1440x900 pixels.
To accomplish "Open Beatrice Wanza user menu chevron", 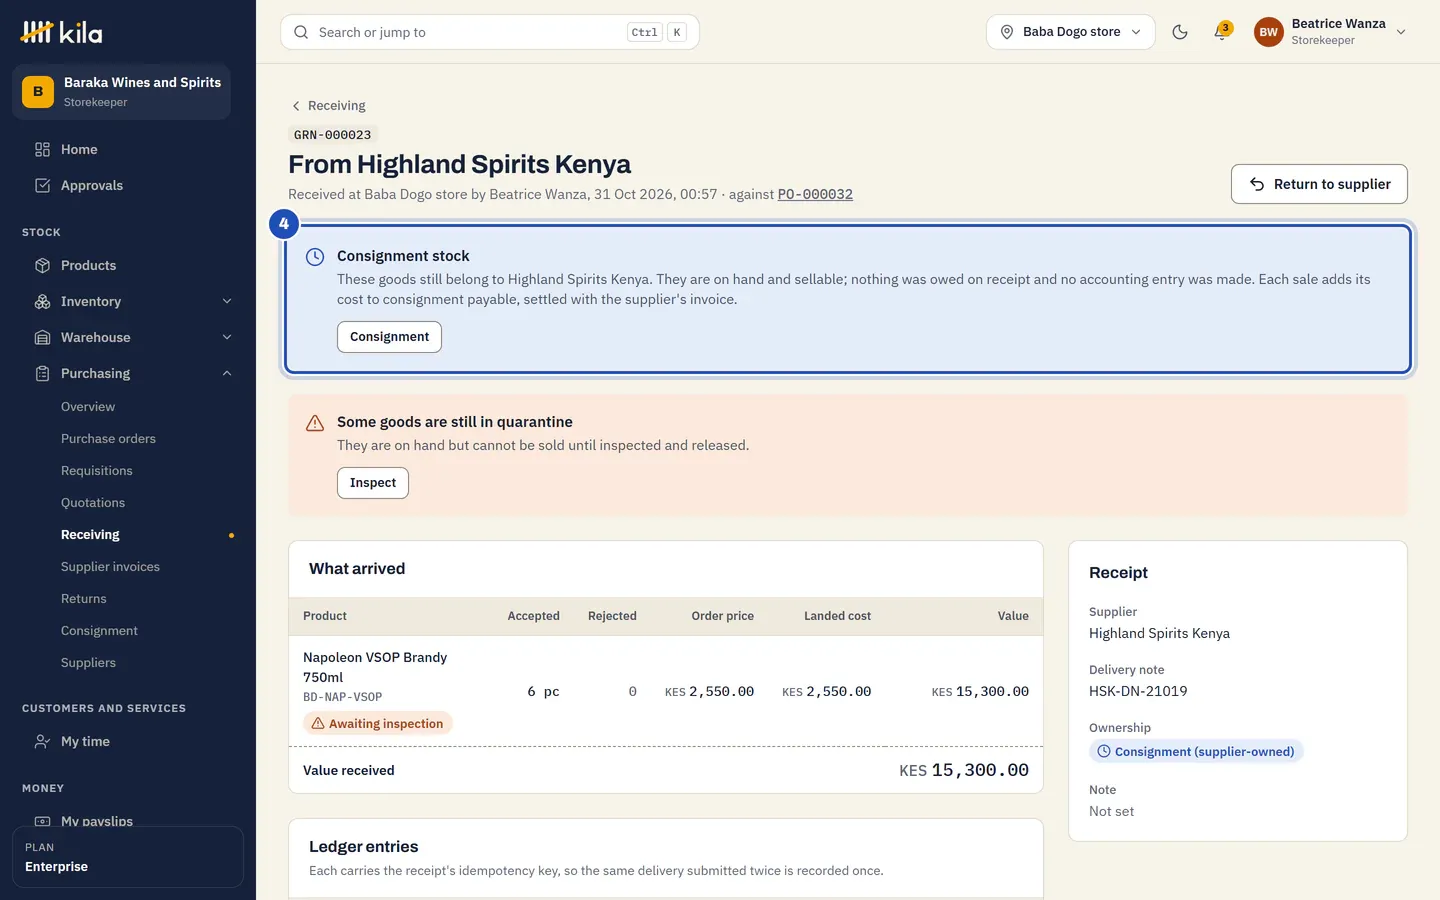I will (1401, 32).
